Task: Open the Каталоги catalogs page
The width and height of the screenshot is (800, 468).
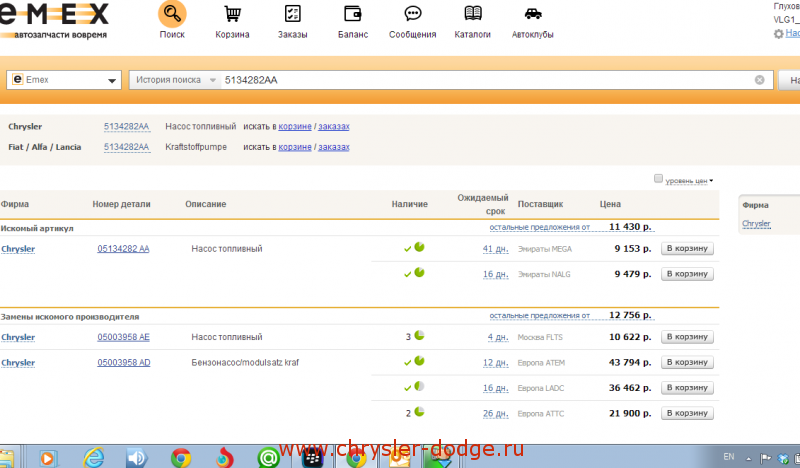Action: point(472,20)
